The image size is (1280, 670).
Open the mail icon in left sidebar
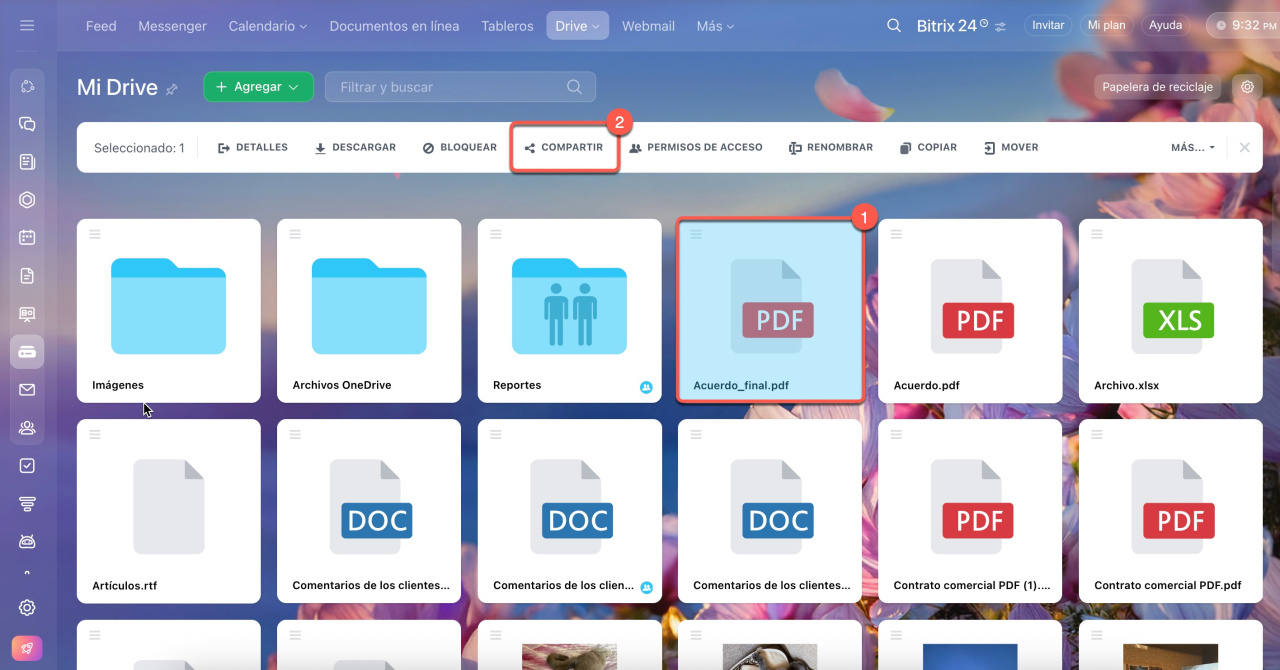27,390
